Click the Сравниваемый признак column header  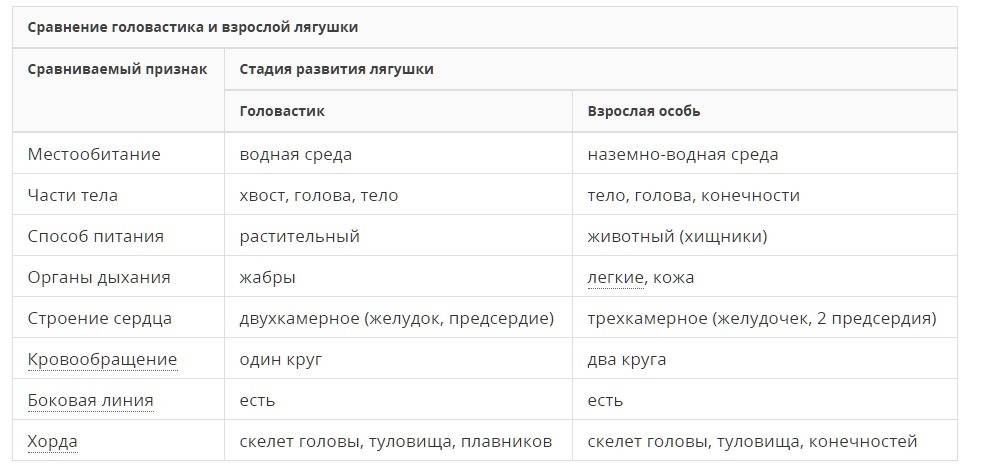[x=117, y=69]
